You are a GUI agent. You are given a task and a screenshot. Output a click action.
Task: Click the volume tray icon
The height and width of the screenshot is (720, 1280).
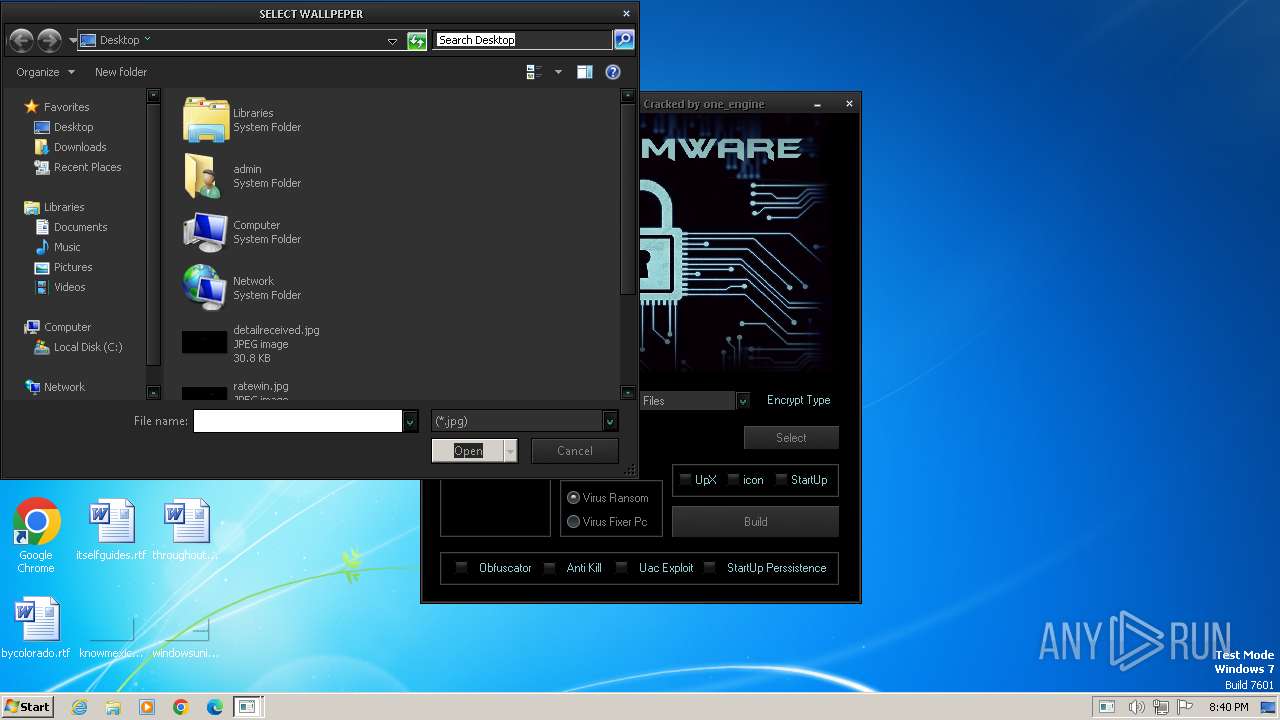(1137, 707)
